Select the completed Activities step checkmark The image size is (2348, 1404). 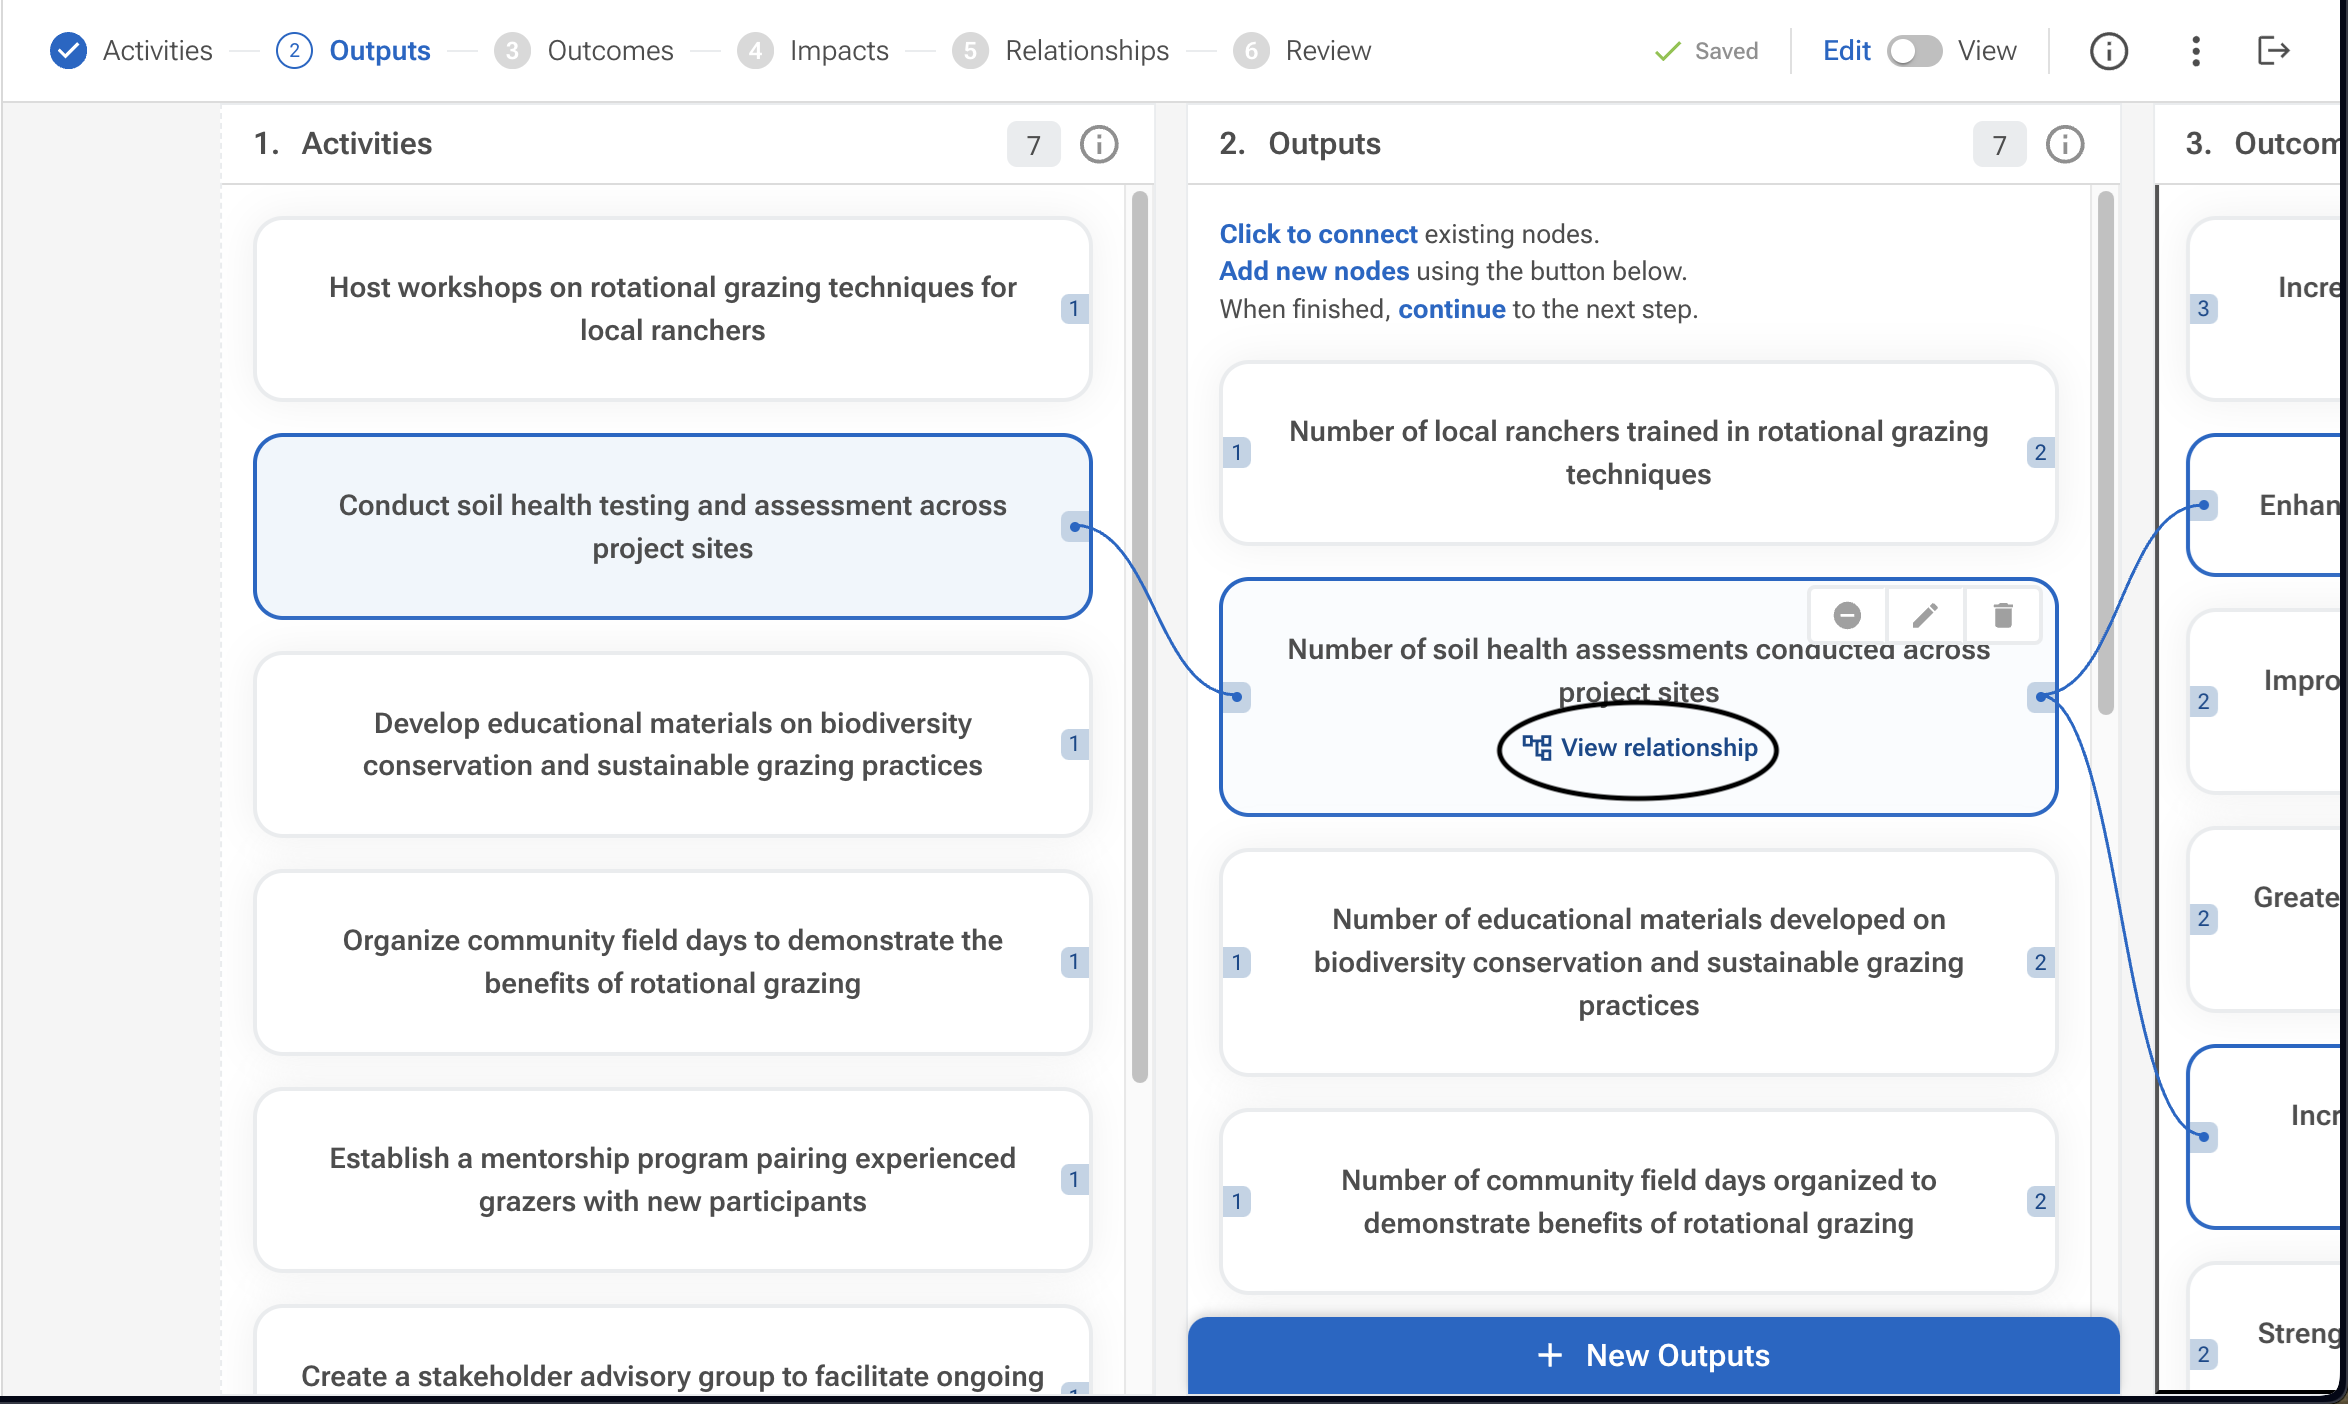click(68, 51)
